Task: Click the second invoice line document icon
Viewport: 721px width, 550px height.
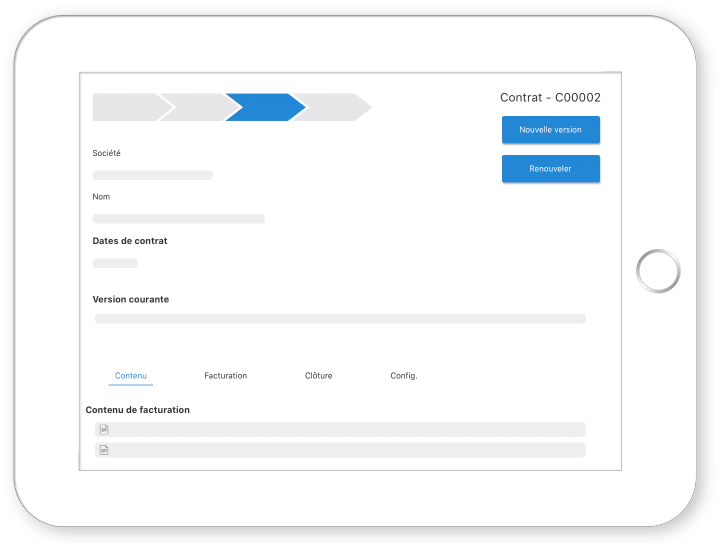Action: tap(104, 450)
